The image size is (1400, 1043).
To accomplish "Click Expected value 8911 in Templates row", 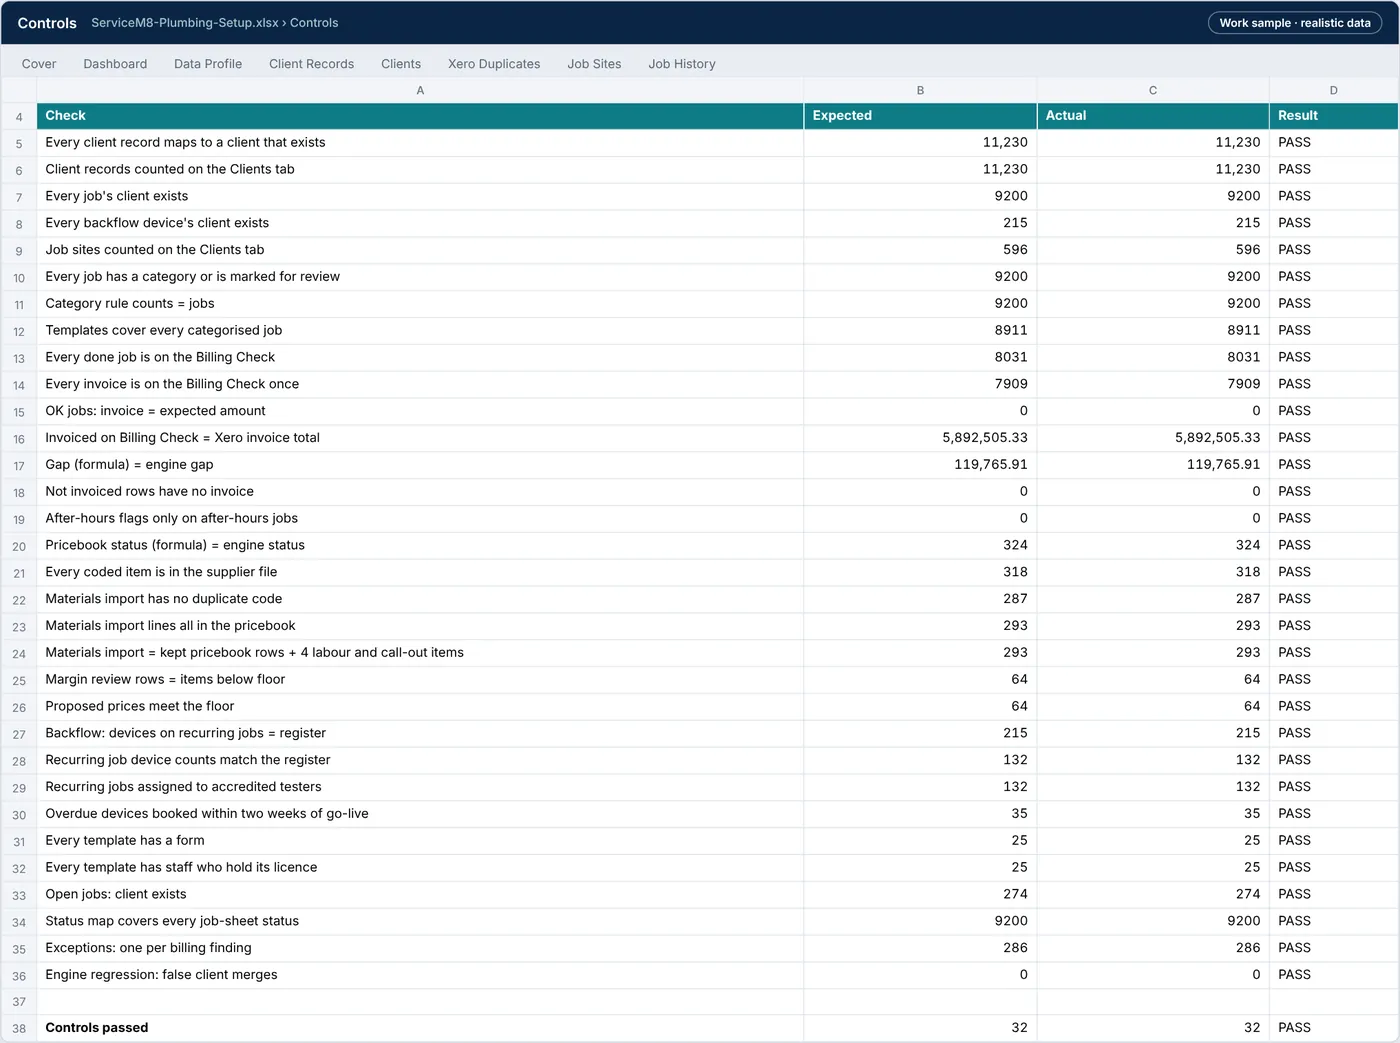I will (x=920, y=331).
